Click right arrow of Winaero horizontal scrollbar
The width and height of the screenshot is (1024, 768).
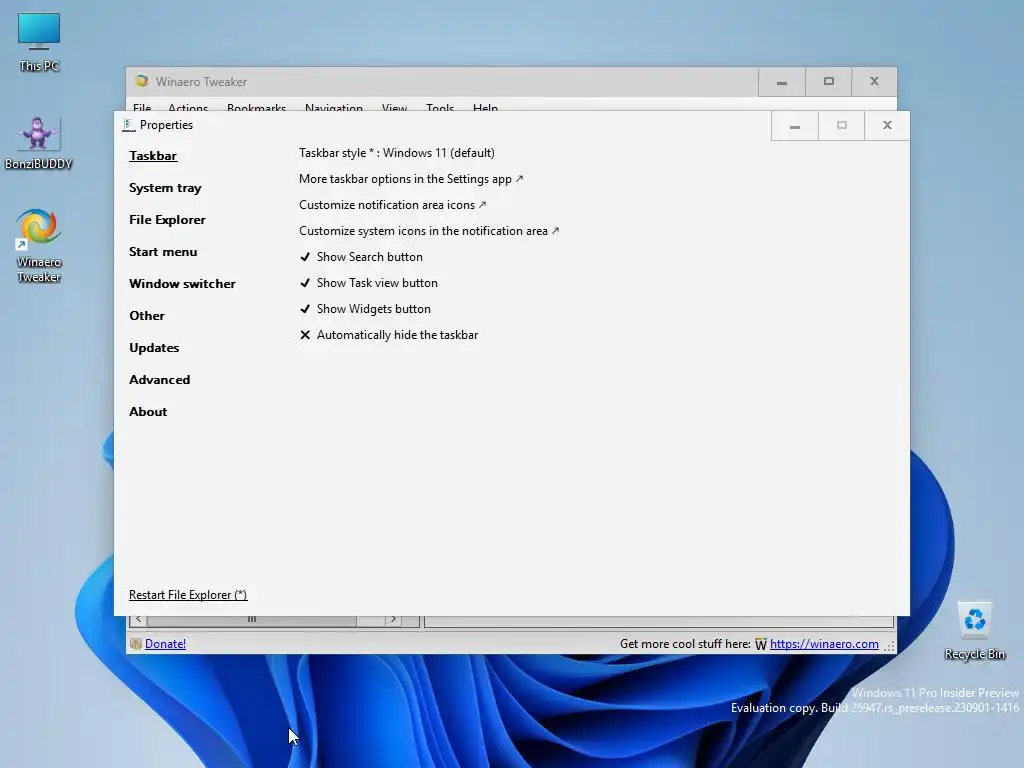click(393, 620)
